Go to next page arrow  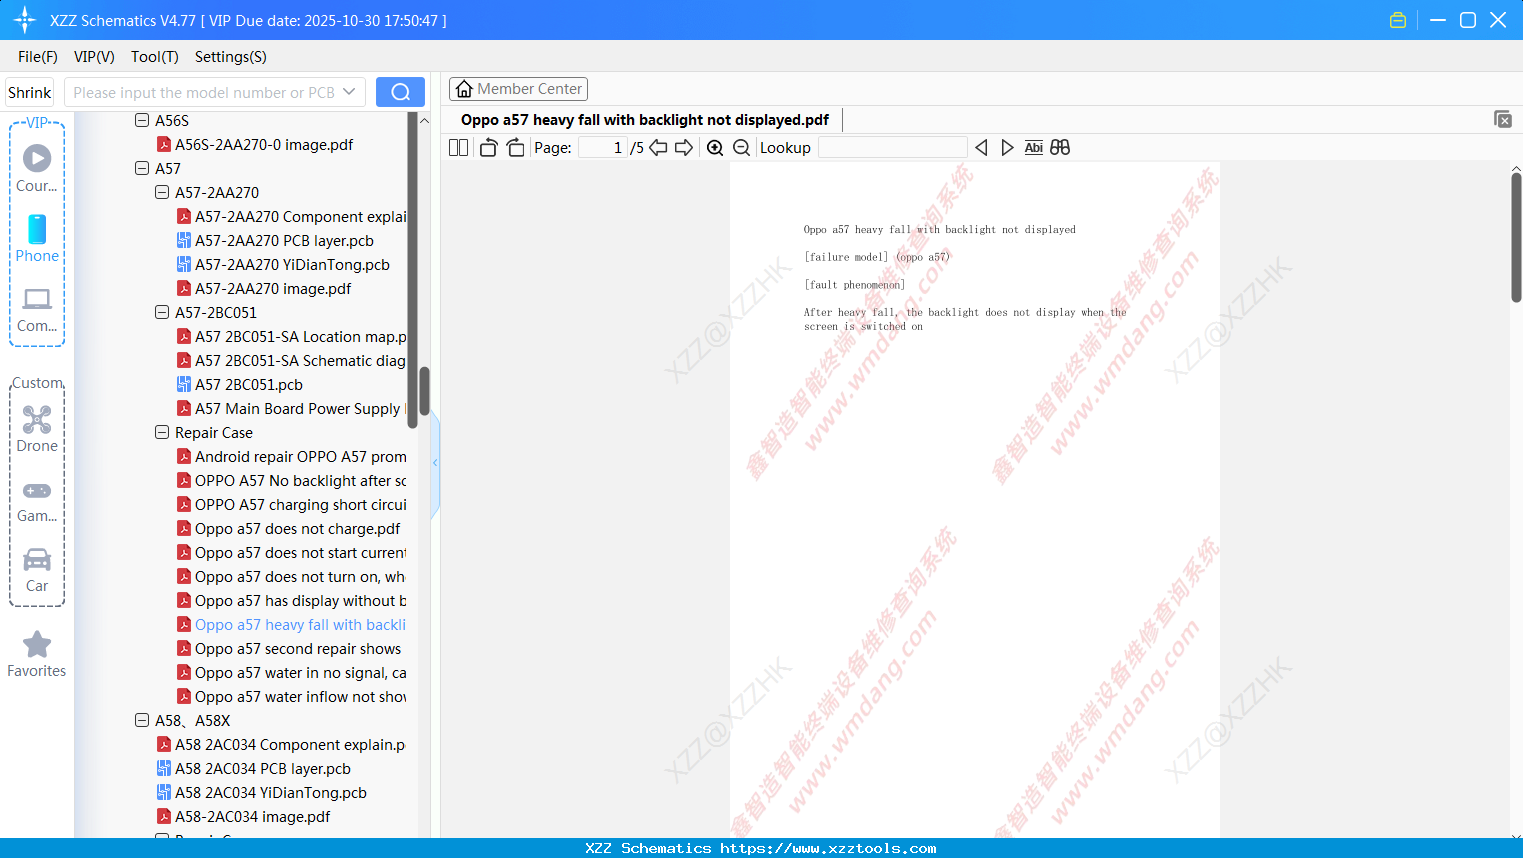tap(684, 148)
